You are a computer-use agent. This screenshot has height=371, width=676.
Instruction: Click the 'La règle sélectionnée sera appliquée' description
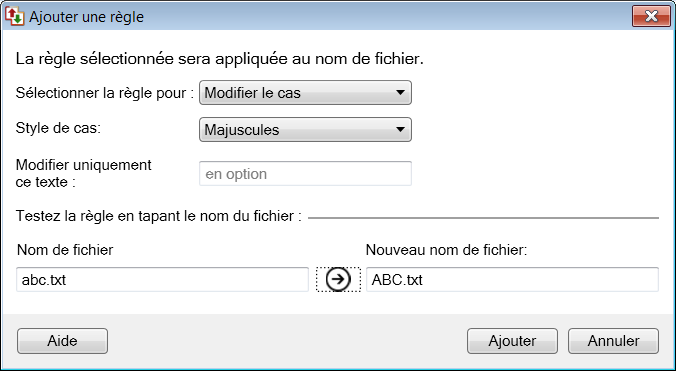point(220,59)
